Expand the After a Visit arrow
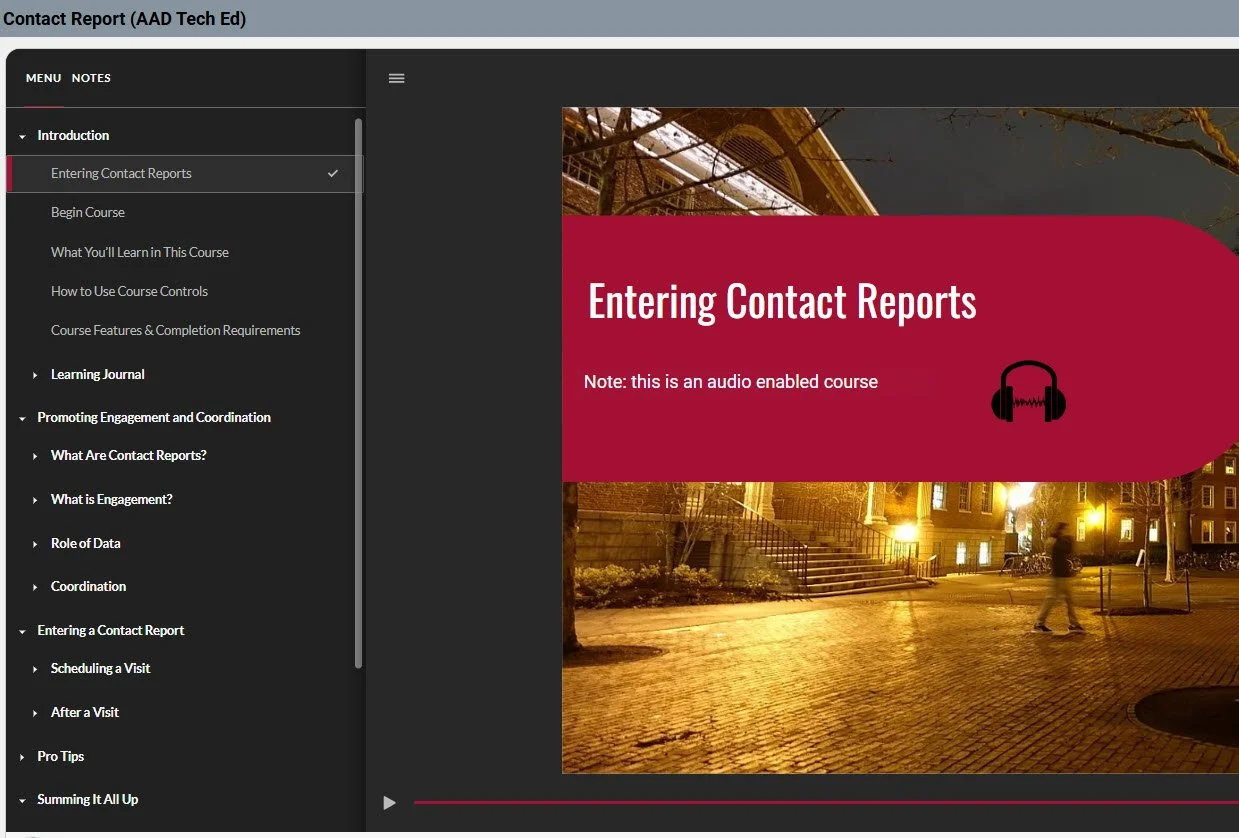 [x=36, y=713]
